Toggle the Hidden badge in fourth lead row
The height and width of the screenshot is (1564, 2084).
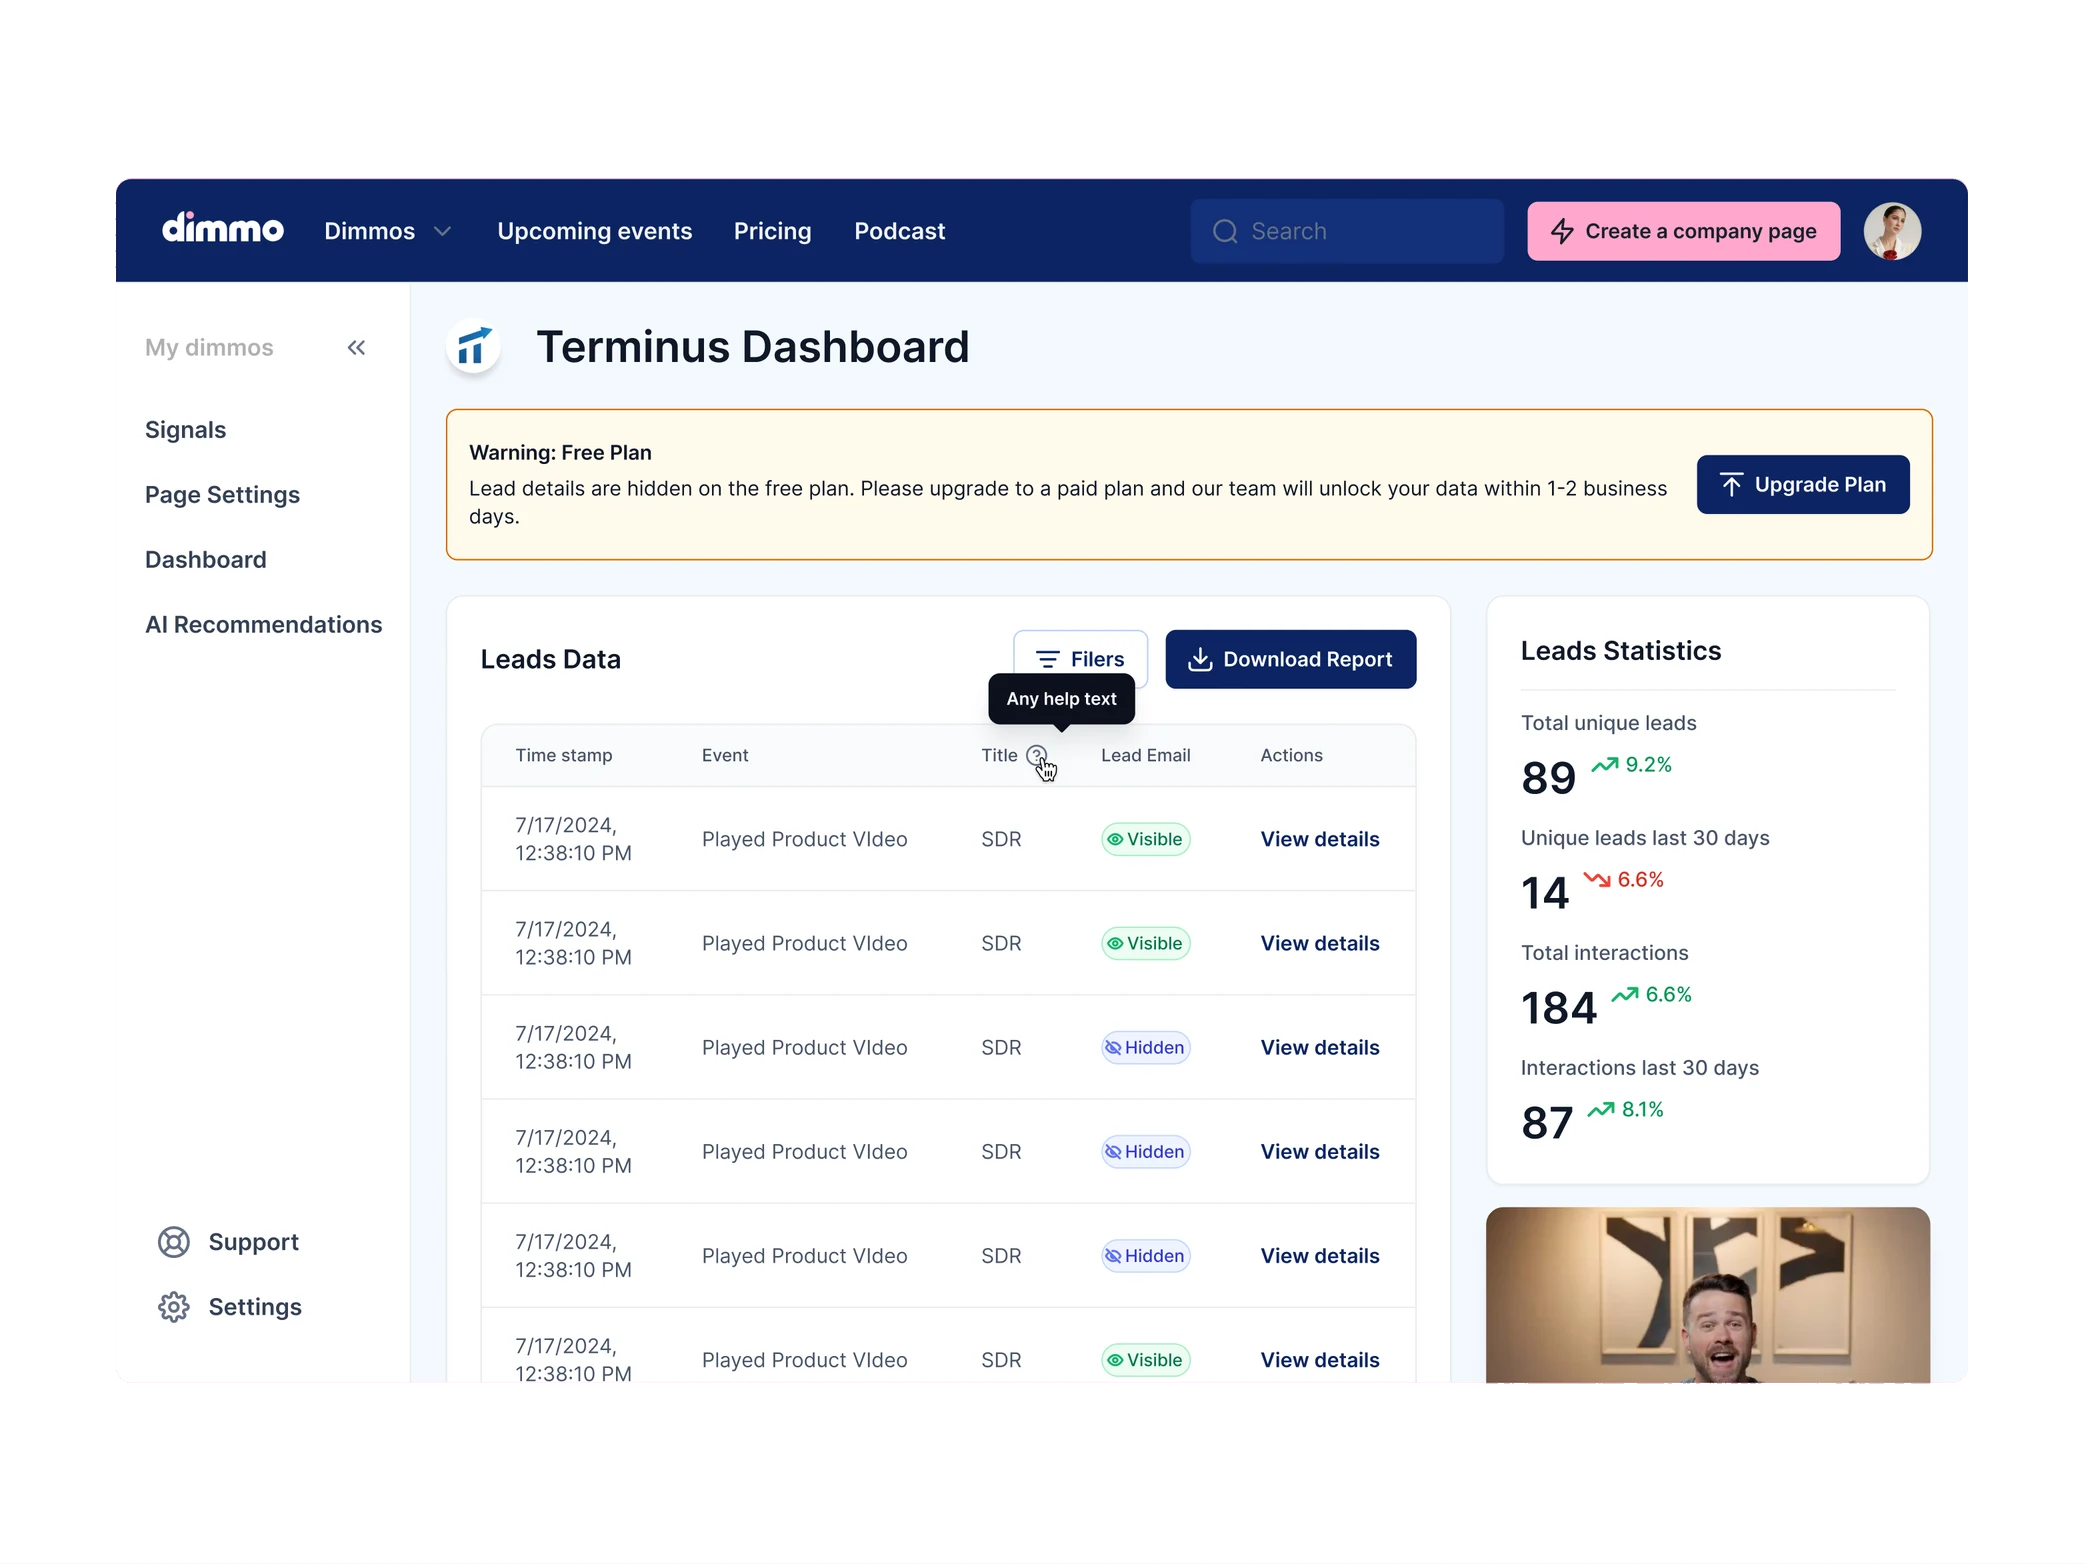pos(1146,1152)
